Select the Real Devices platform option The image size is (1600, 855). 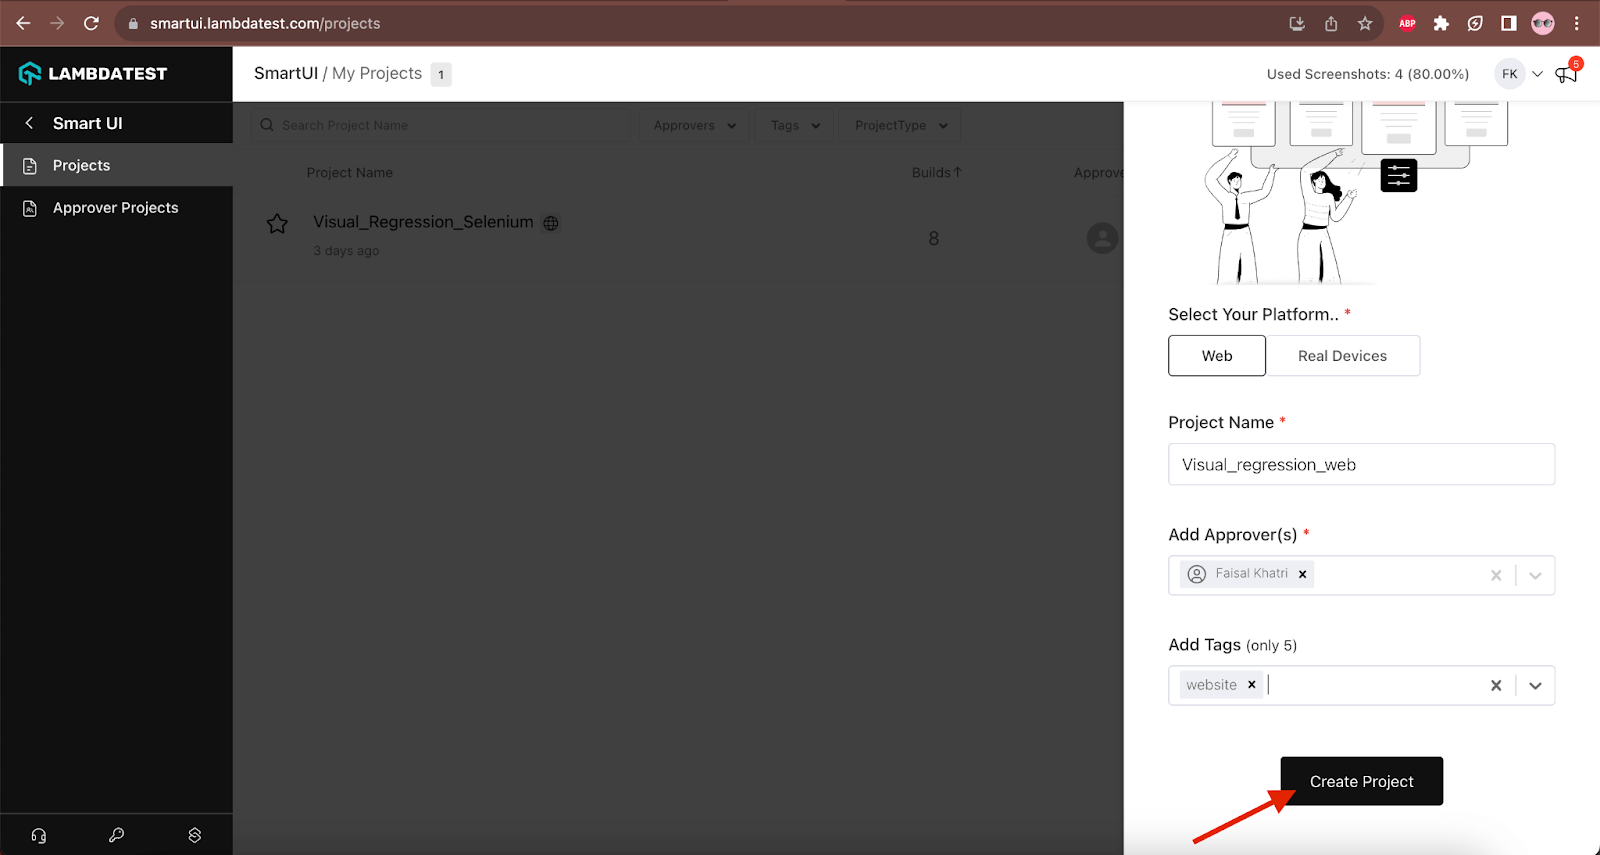coord(1343,356)
